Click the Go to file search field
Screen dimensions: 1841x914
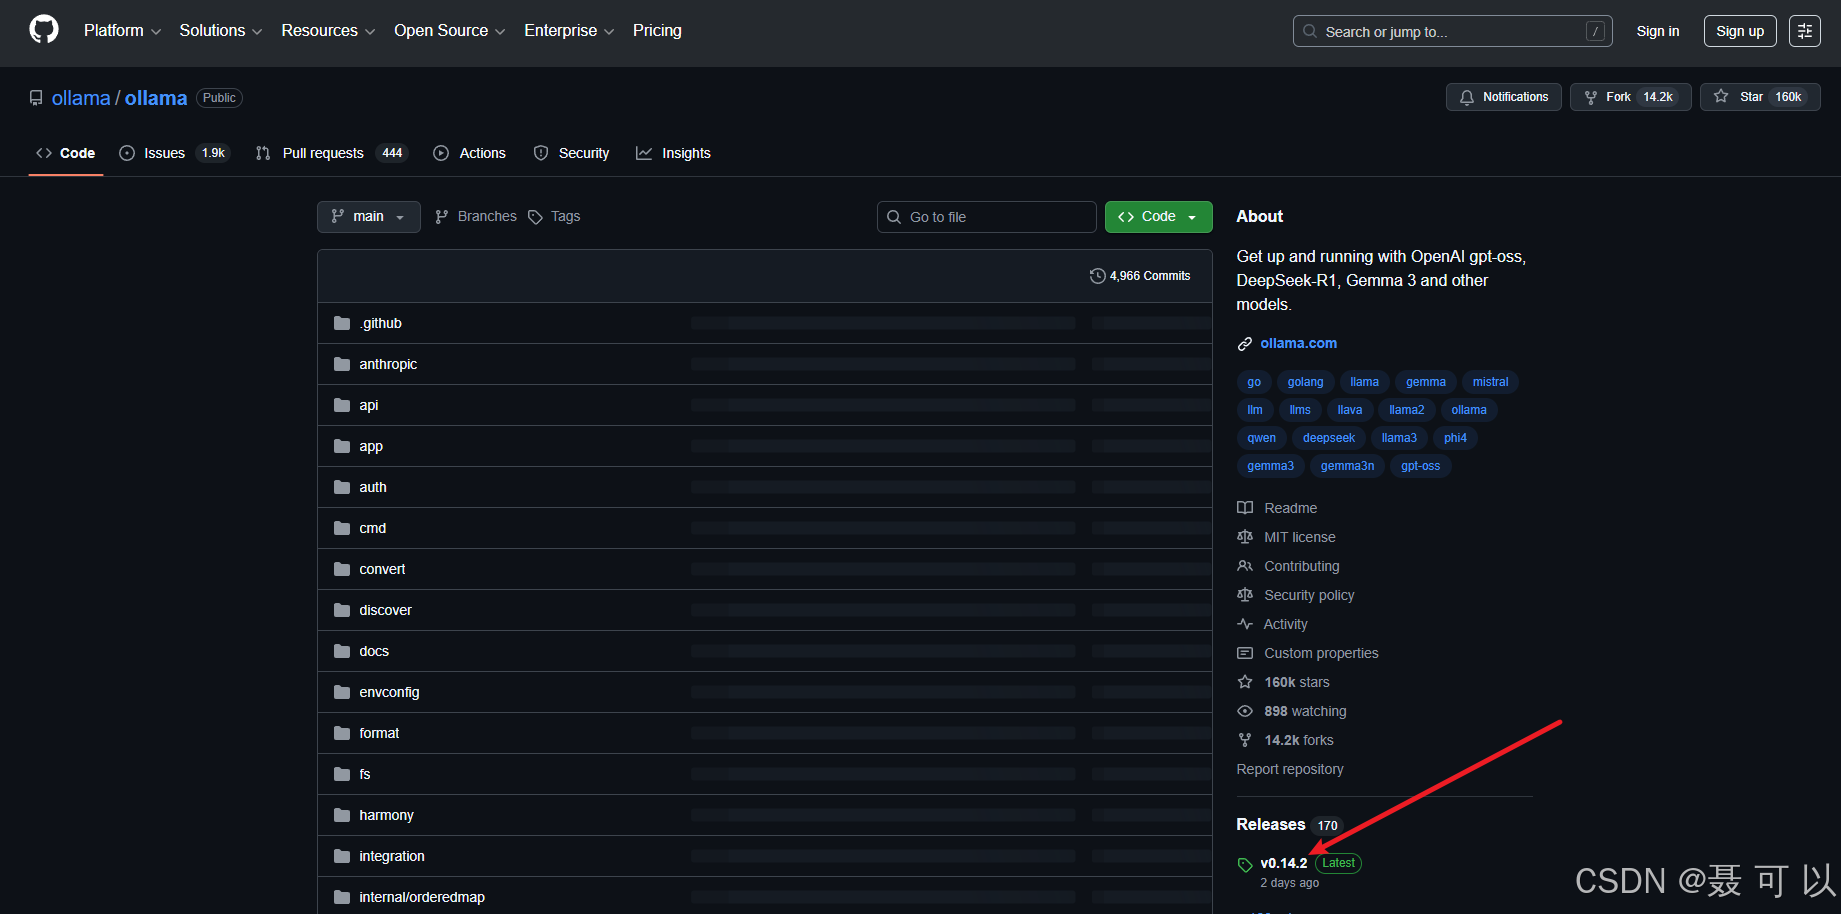point(987,217)
